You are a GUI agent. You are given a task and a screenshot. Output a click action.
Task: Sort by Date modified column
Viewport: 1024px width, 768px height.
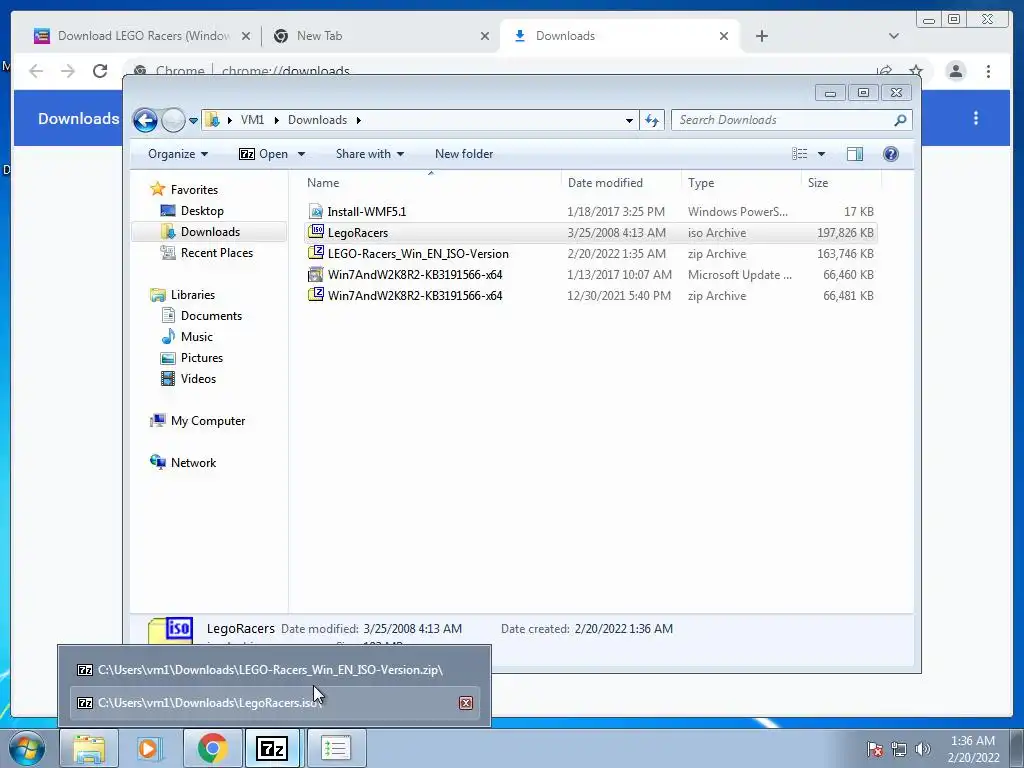620,183
